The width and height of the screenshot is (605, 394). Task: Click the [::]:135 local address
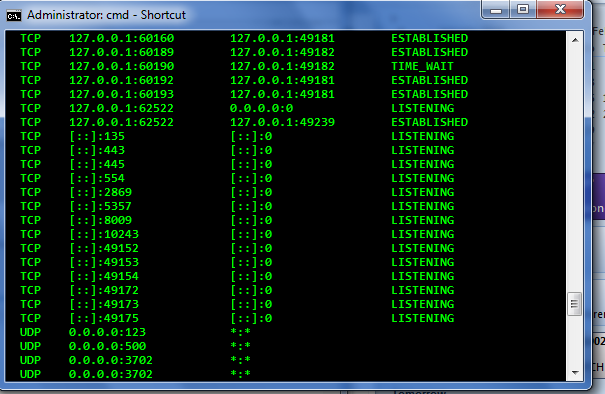tap(97, 136)
